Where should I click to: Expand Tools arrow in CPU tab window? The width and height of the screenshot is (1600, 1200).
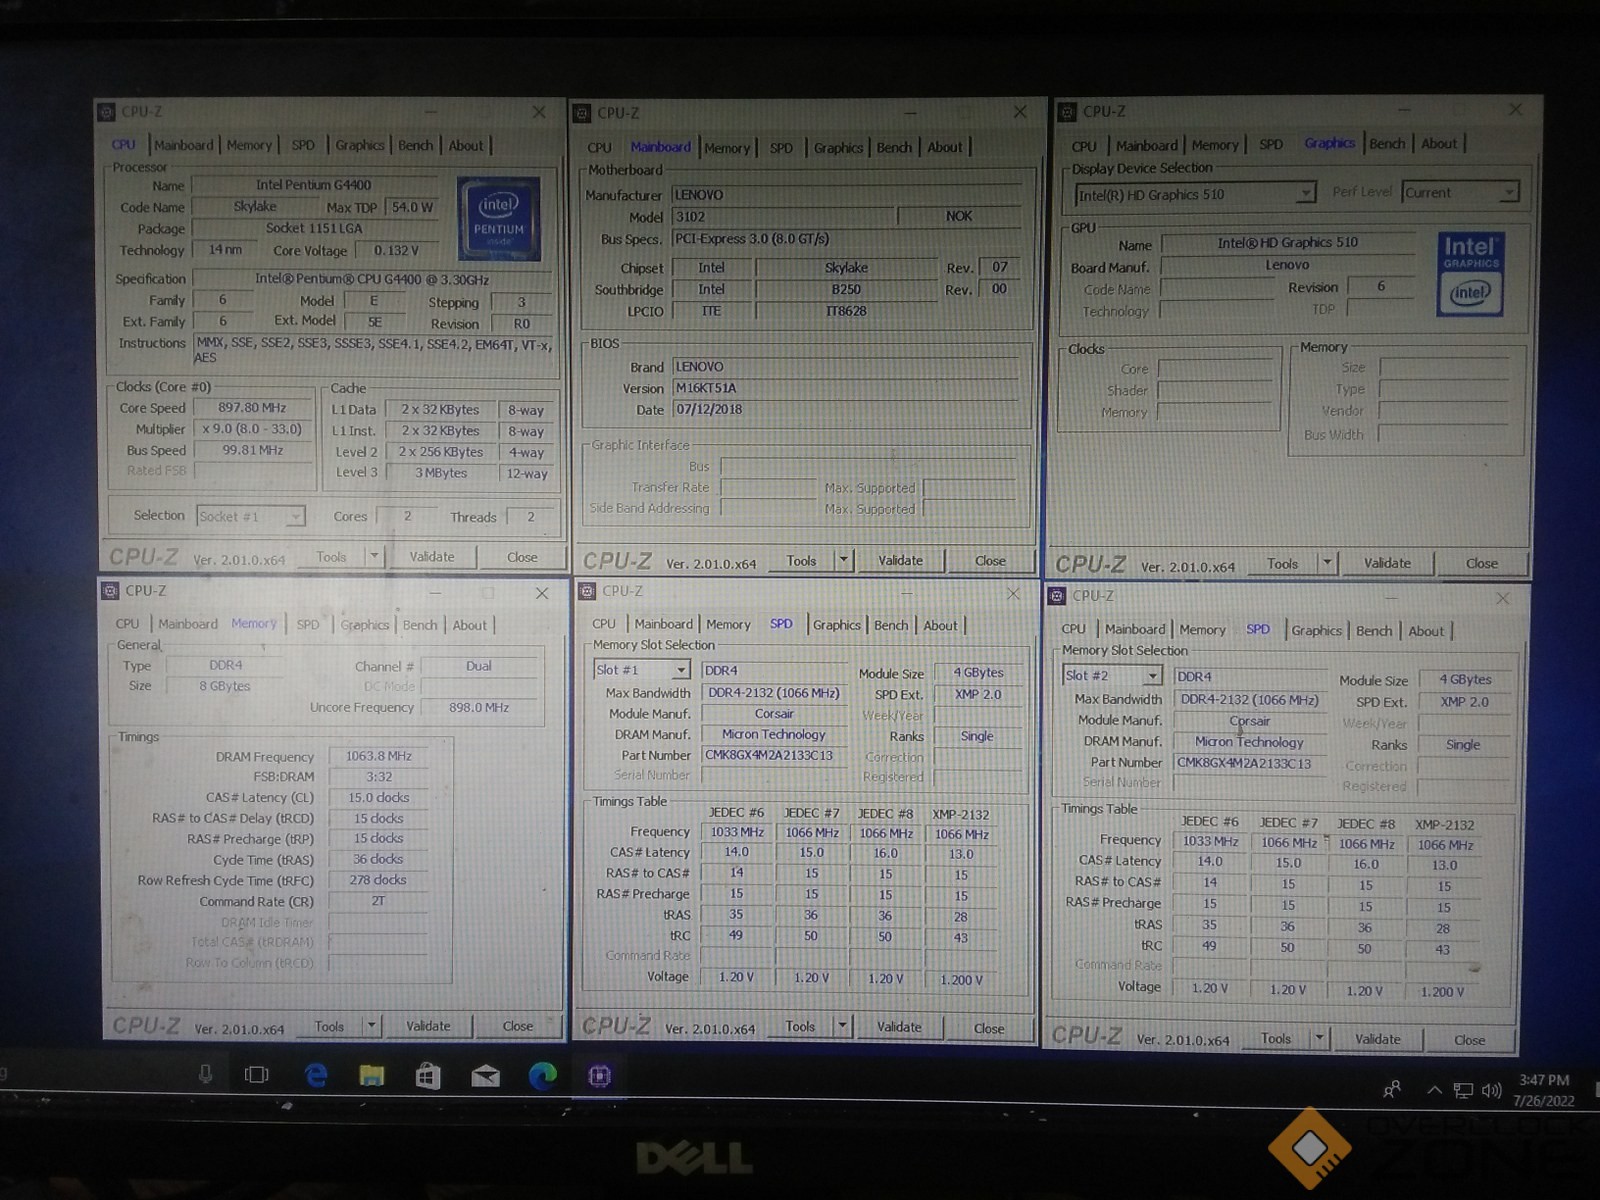(374, 557)
